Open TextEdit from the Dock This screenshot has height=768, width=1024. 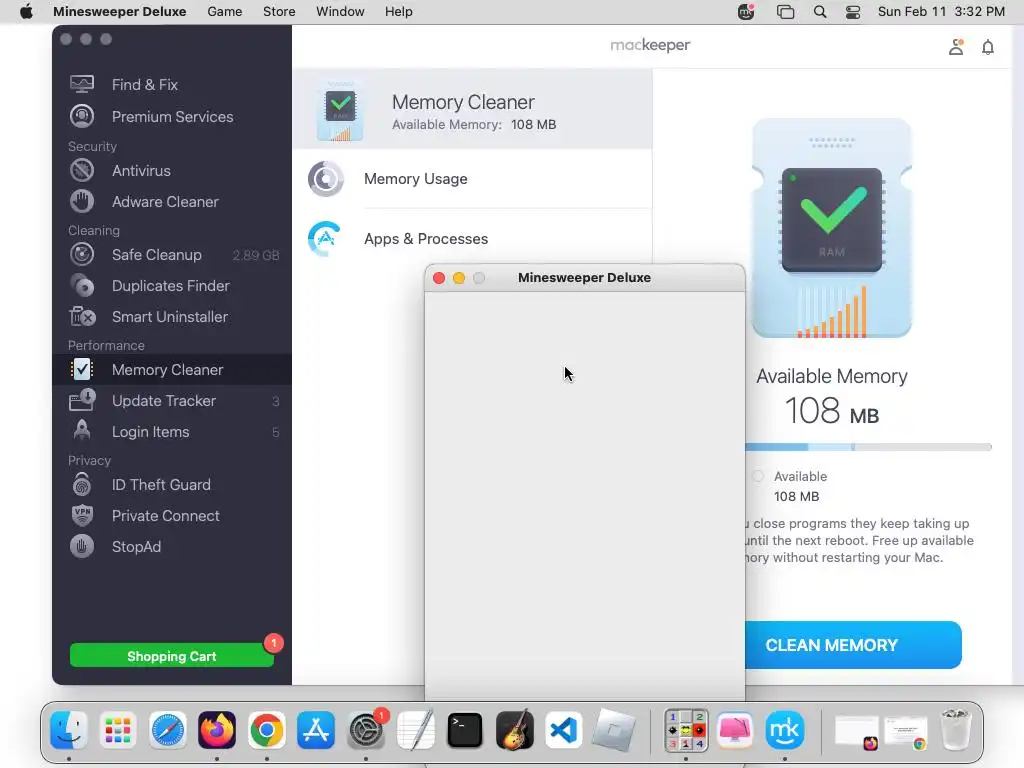tap(415, 730)
